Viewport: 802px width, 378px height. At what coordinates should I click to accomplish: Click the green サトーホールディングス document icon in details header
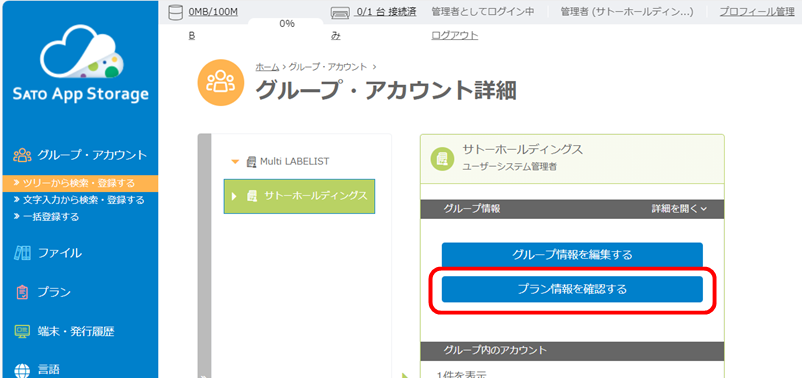coord(441,158)
